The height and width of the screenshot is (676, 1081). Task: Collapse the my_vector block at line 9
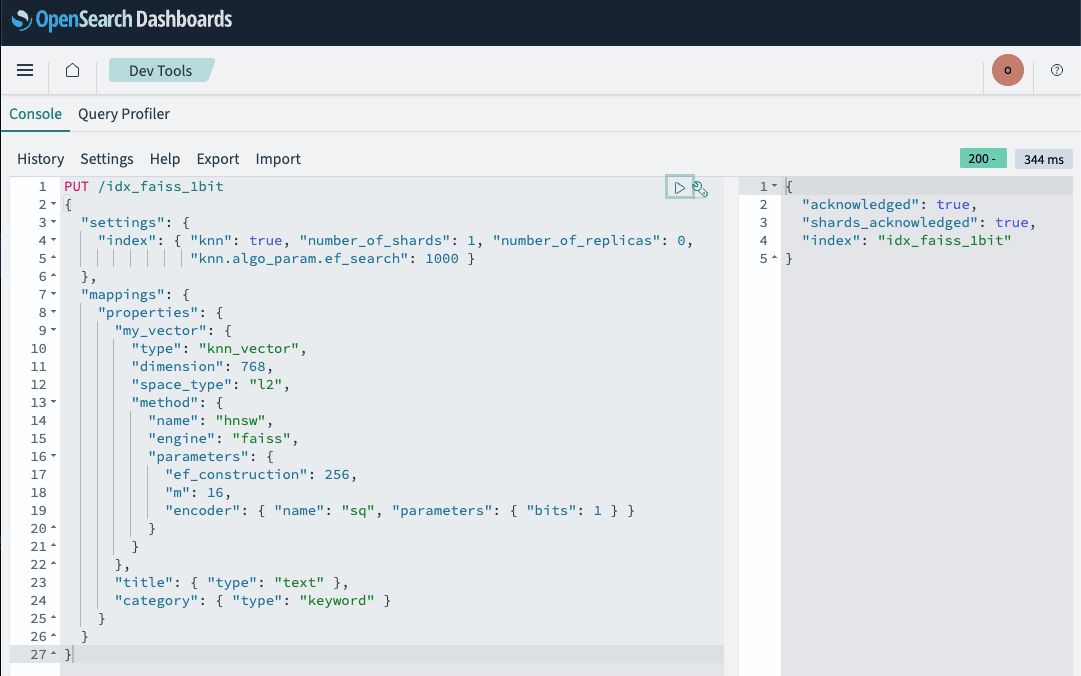pos(54,330)
